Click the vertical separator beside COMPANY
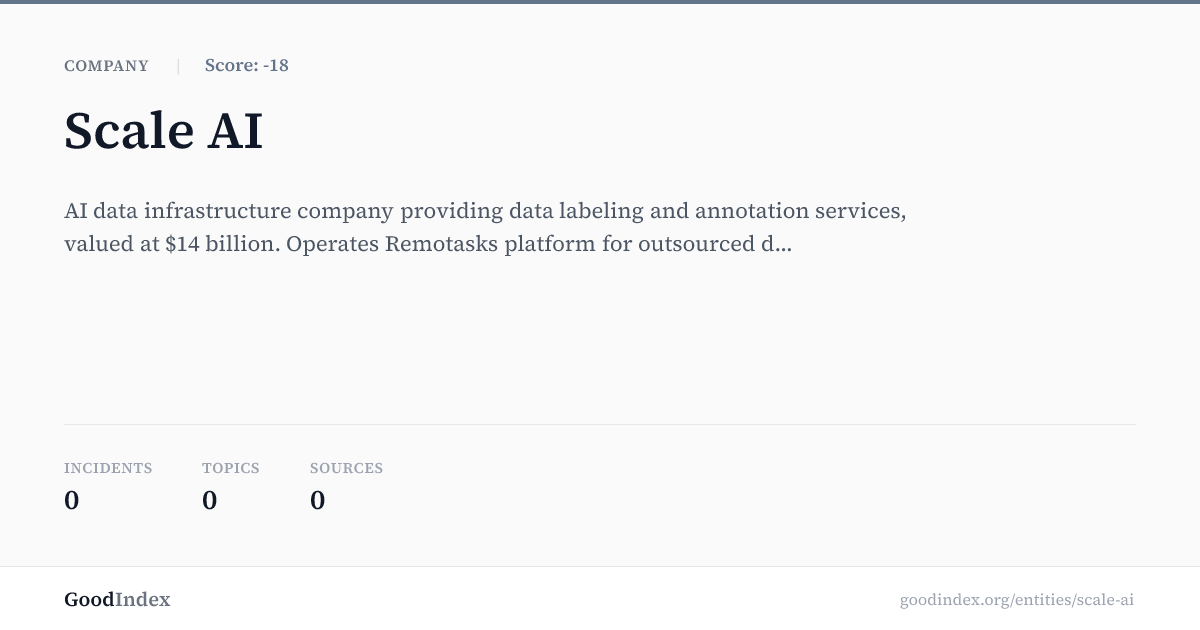Screen dimensions: 1200x630 (x=178, y=66)
